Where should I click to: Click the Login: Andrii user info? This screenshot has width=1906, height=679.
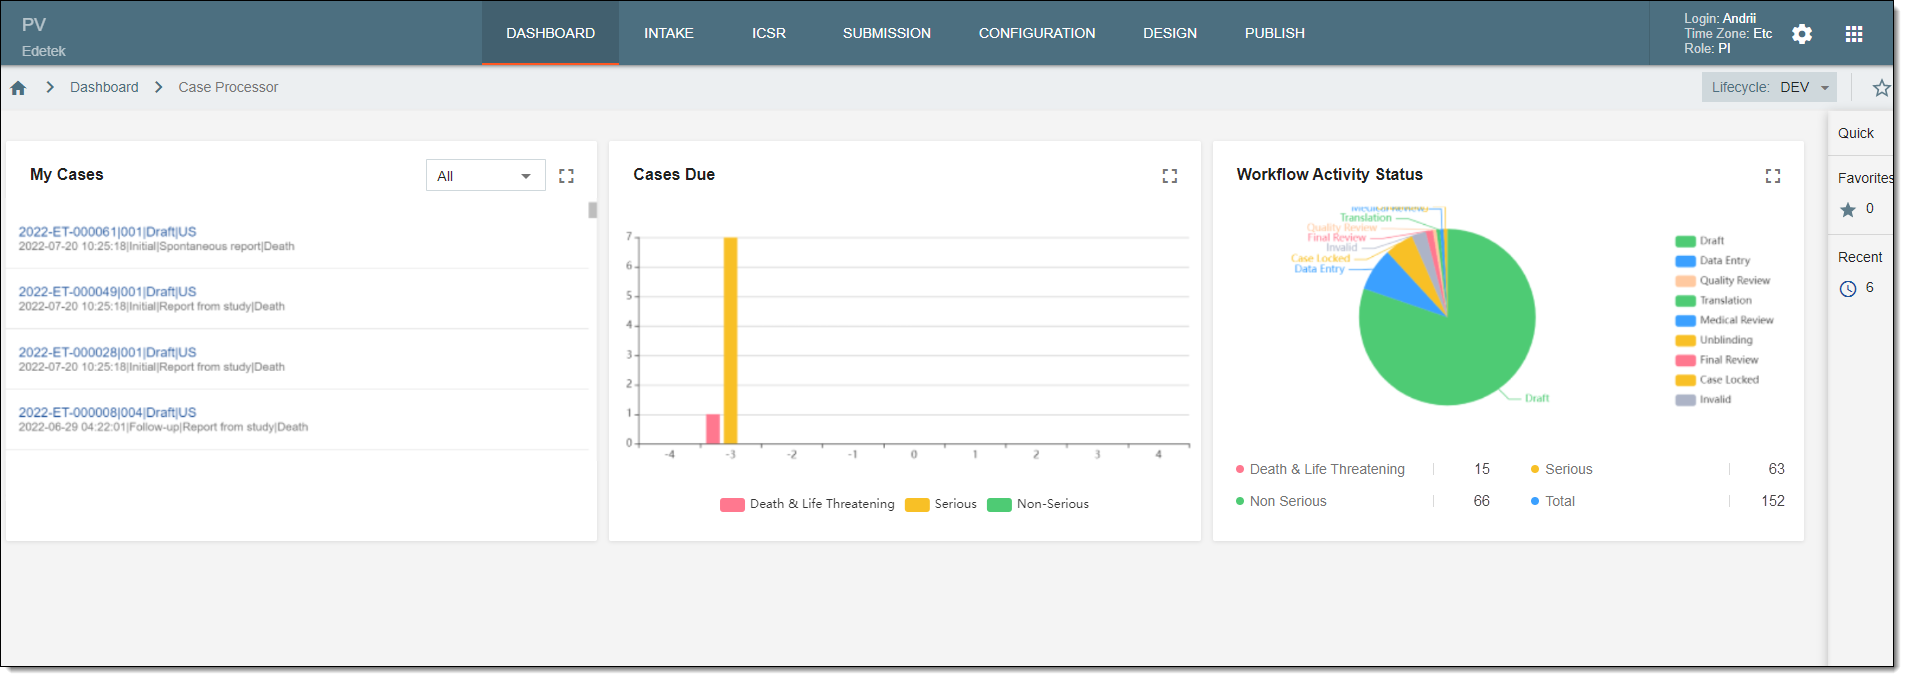click(x=1720, y=18)
